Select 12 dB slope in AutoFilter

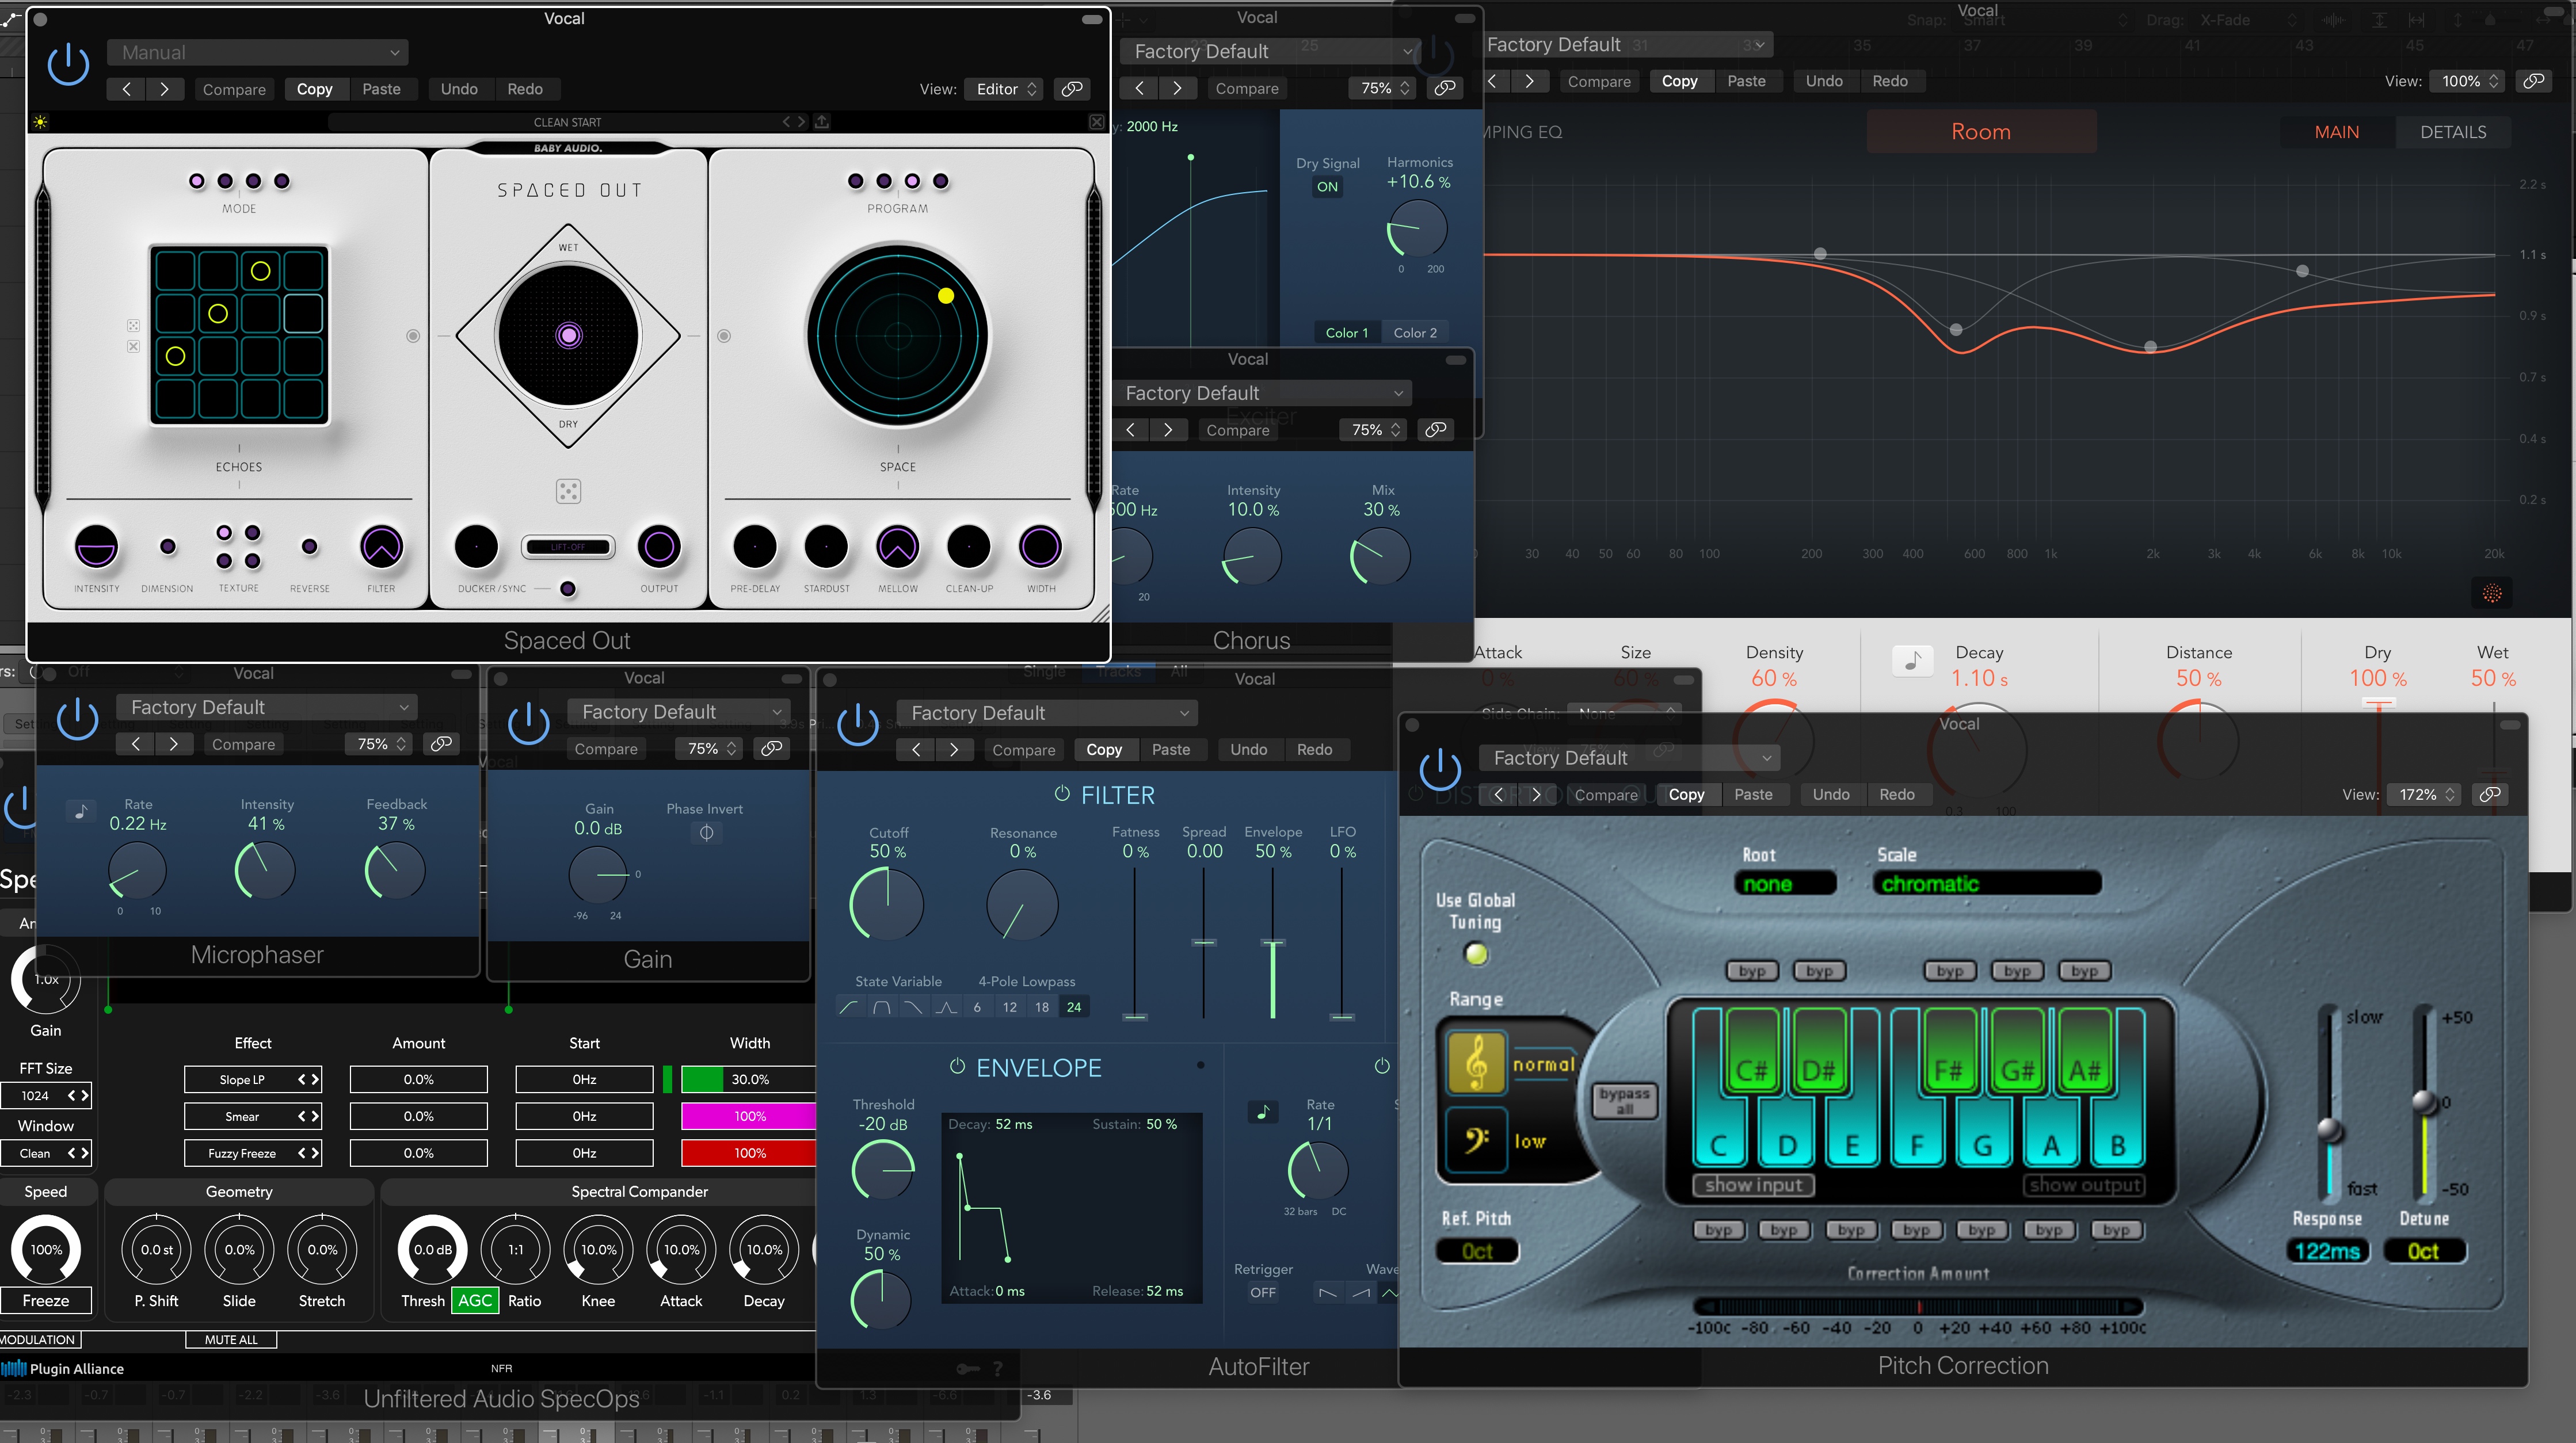1009,1007
